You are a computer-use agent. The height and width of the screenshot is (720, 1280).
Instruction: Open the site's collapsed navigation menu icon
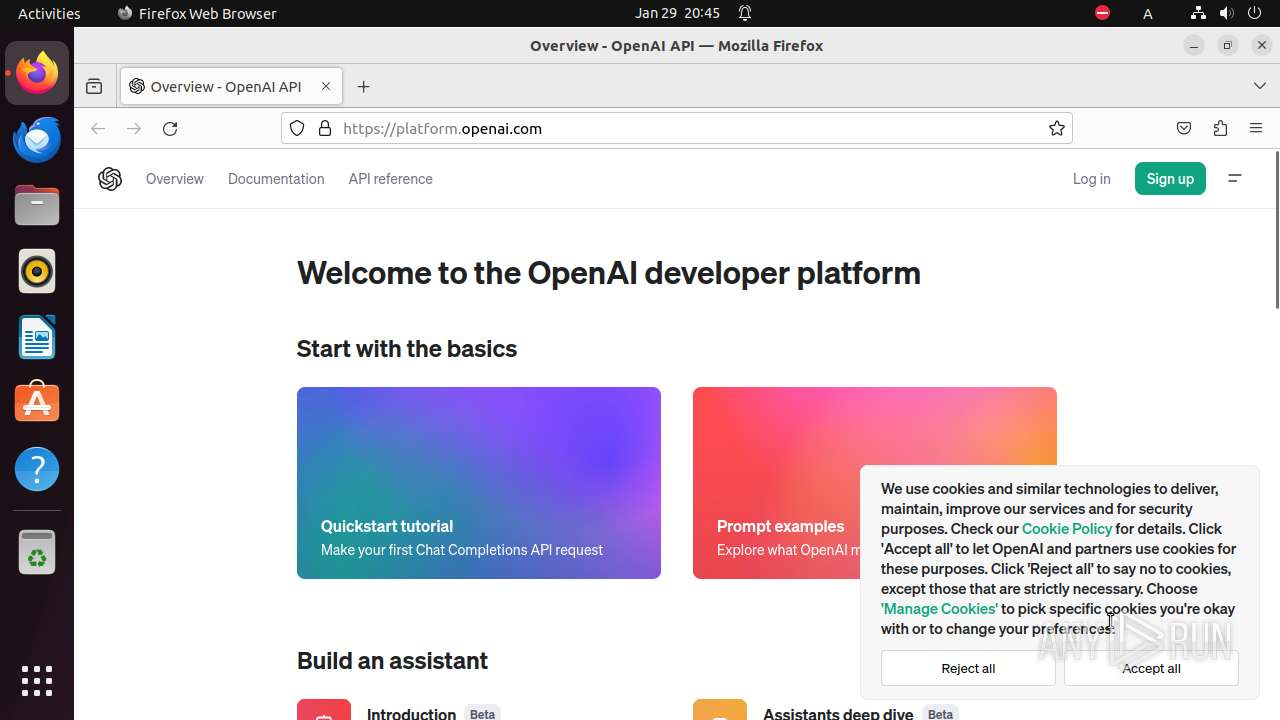[1235, 179]
